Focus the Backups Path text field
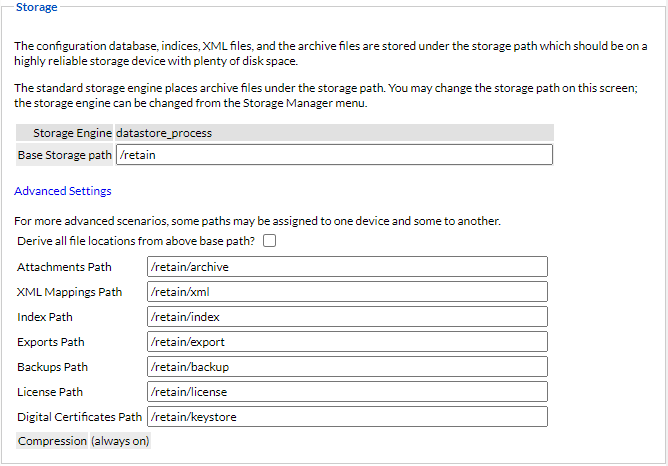The height and width of the screenshot is (466, 668). [x=347, y=367]
